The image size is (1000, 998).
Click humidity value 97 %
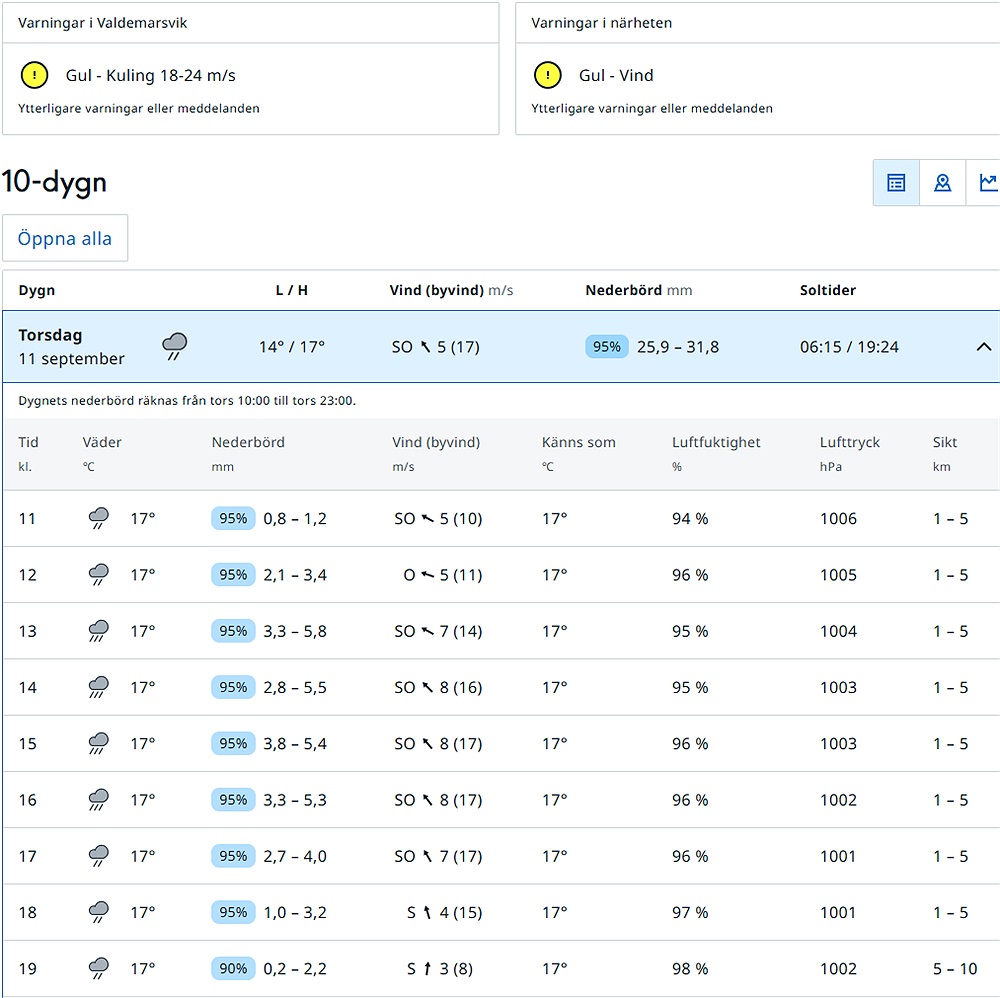(689, 913)
